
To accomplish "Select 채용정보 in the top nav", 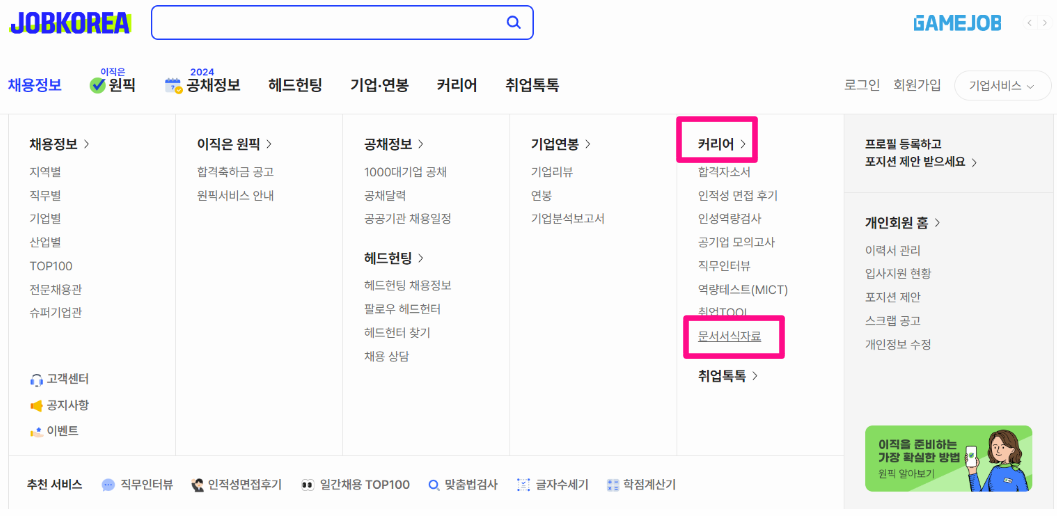I will (35, 86).
